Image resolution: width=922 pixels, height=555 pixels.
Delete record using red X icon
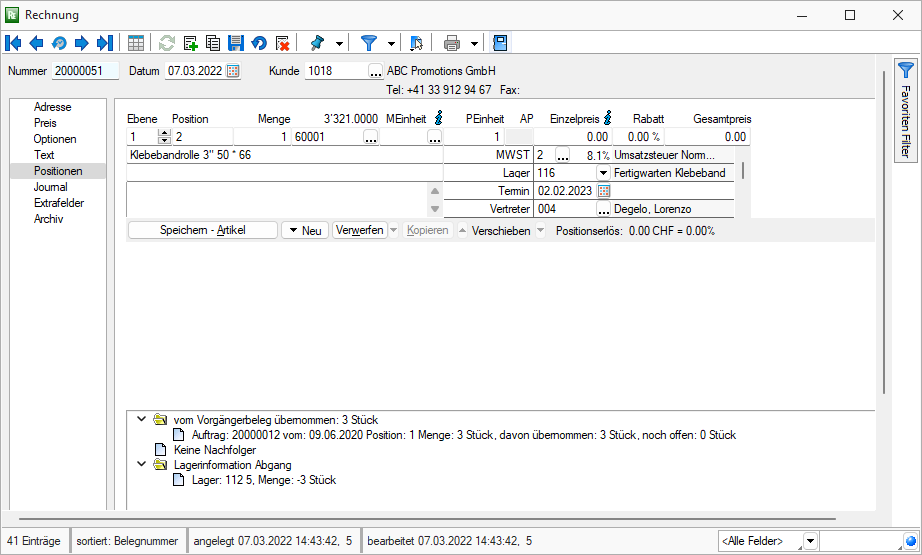[x=283, y=43]
